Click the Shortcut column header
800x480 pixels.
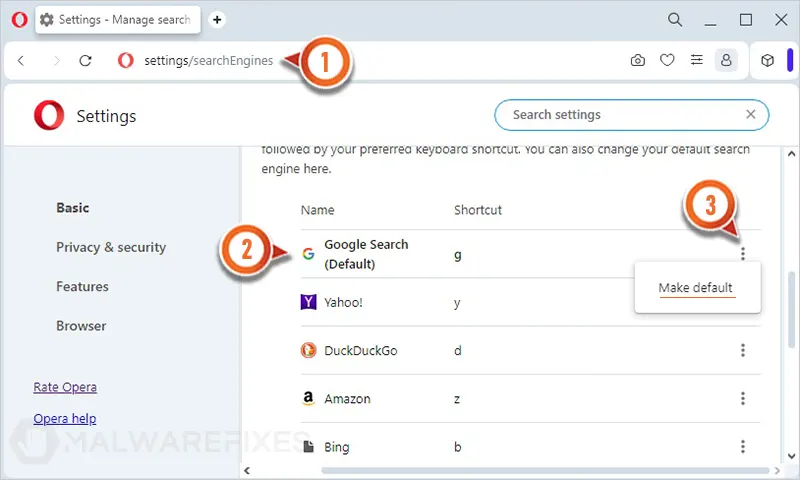[x=478, y=210]
